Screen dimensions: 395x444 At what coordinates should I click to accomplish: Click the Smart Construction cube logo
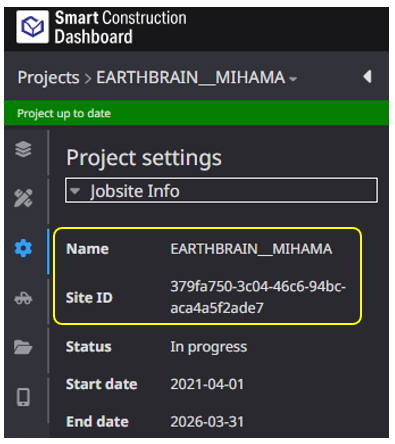[x=32, y=27]
